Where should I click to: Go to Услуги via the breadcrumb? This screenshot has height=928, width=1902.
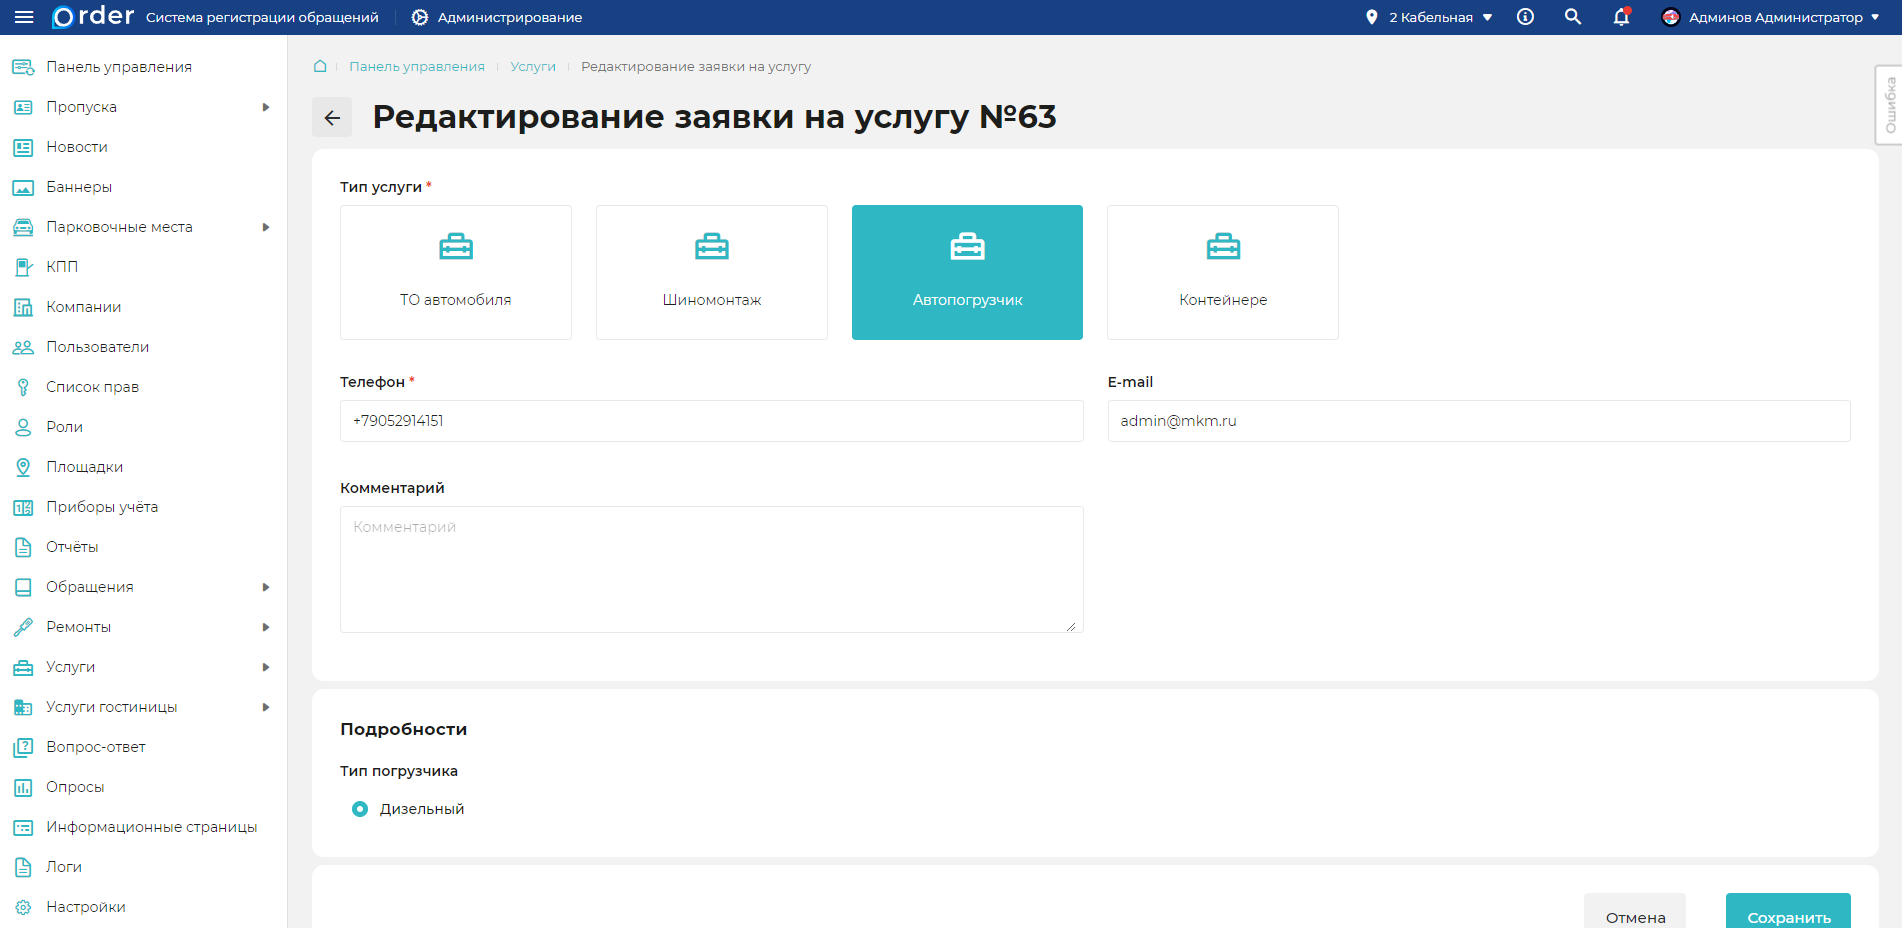[533, 66]
